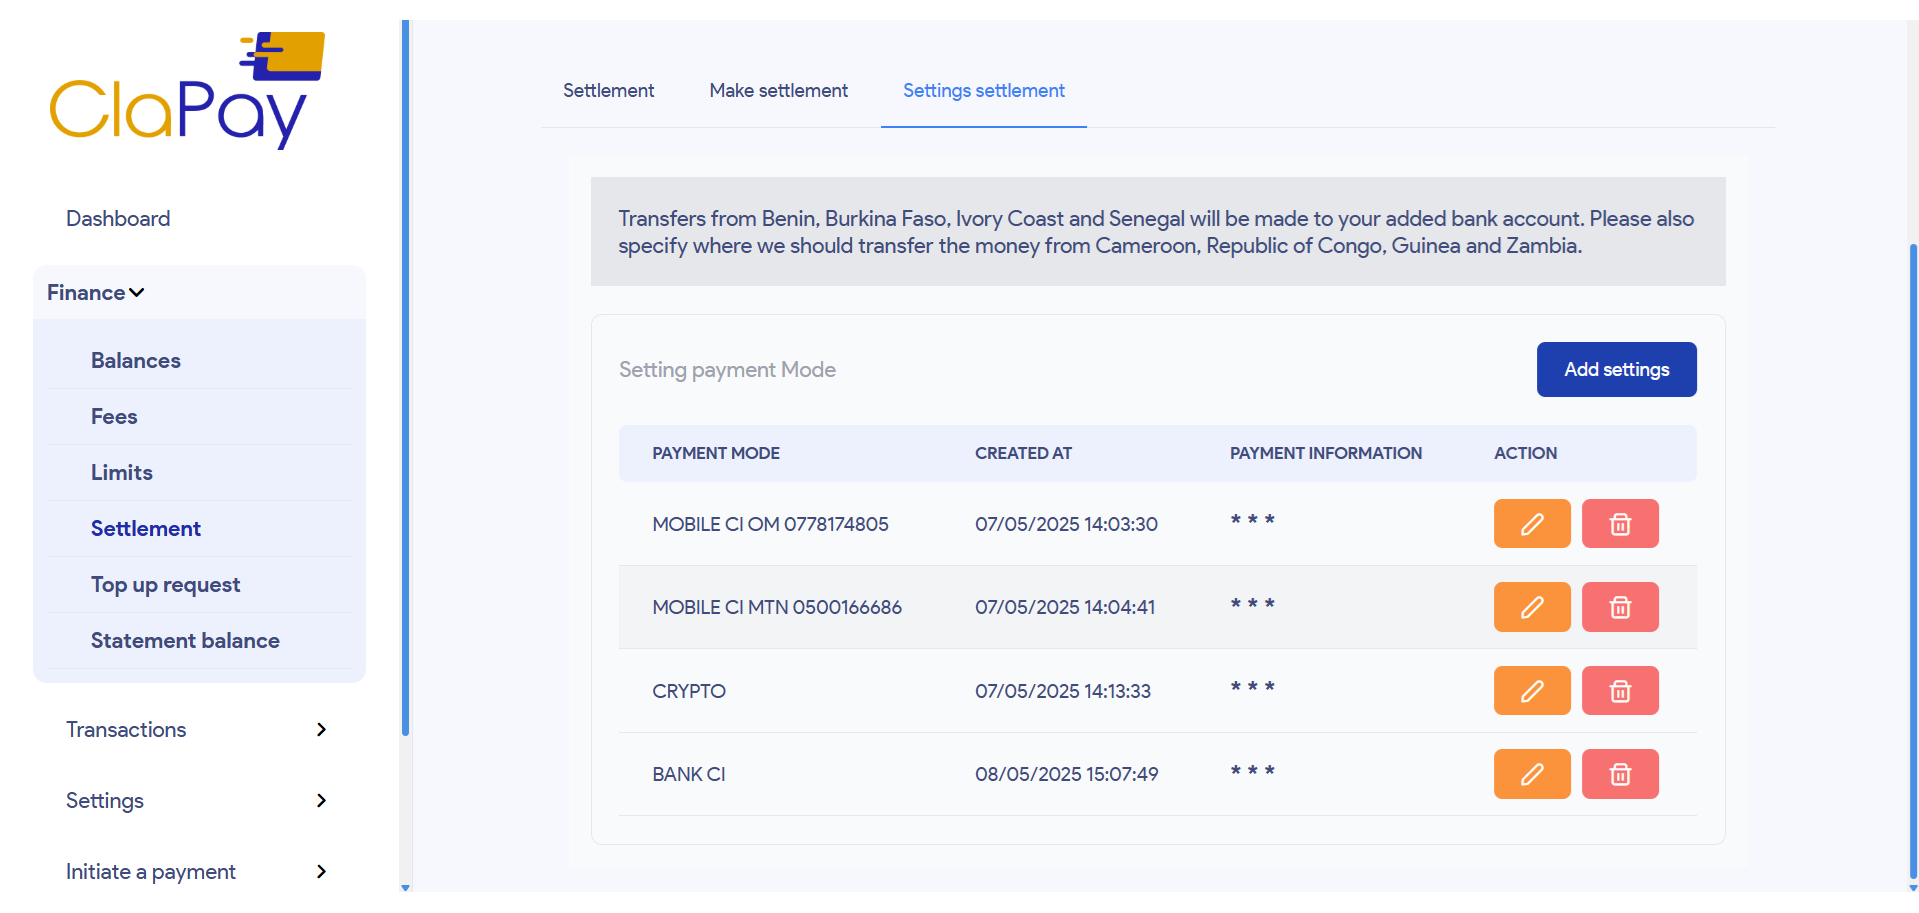The image size is (1919, 913).
Task: Collapse the Finance section
Action: (95, 292)
